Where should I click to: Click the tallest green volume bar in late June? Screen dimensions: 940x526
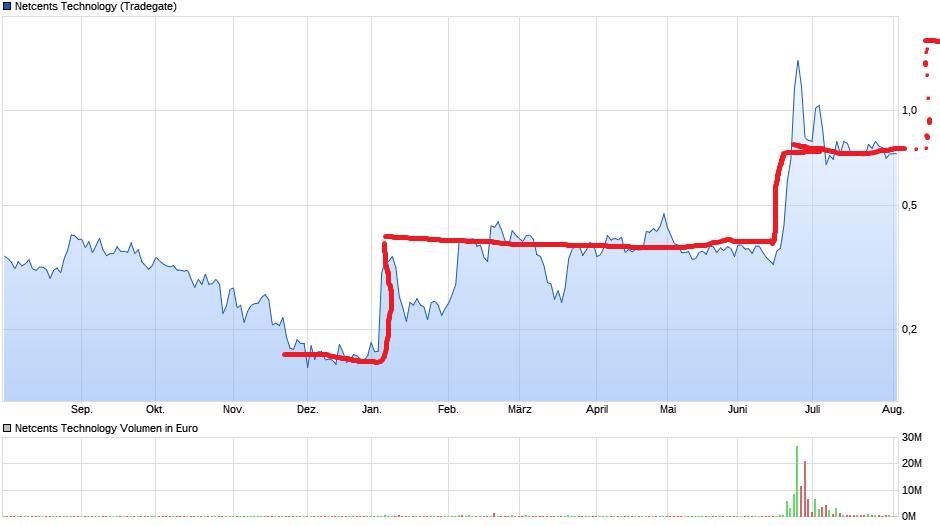(797, 482)
